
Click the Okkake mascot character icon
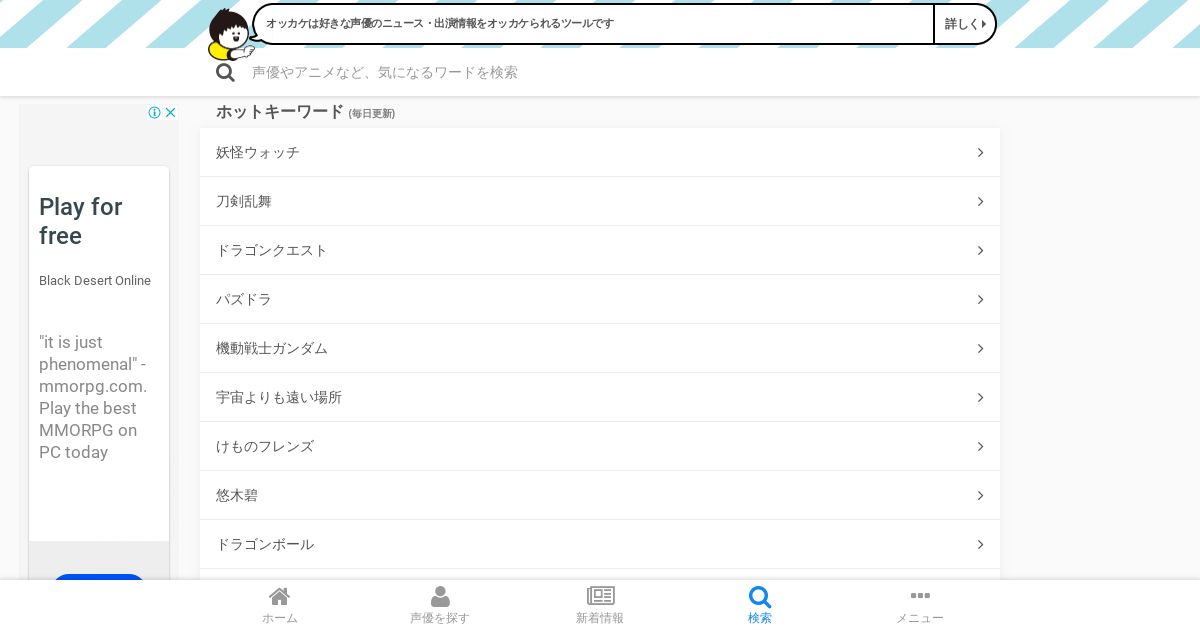click(x=229, y=34)
